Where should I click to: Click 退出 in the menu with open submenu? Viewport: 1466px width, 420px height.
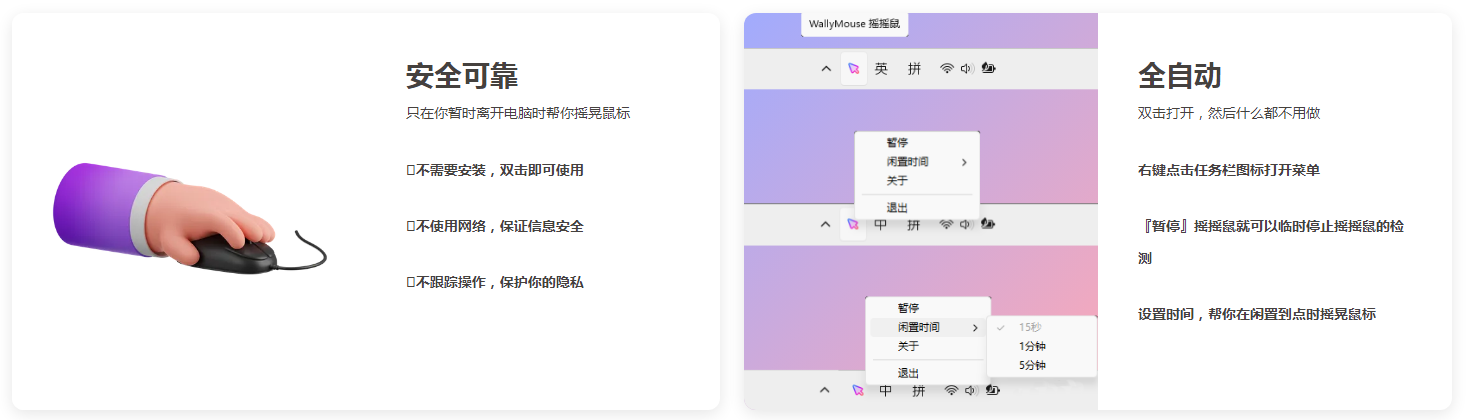908,373
